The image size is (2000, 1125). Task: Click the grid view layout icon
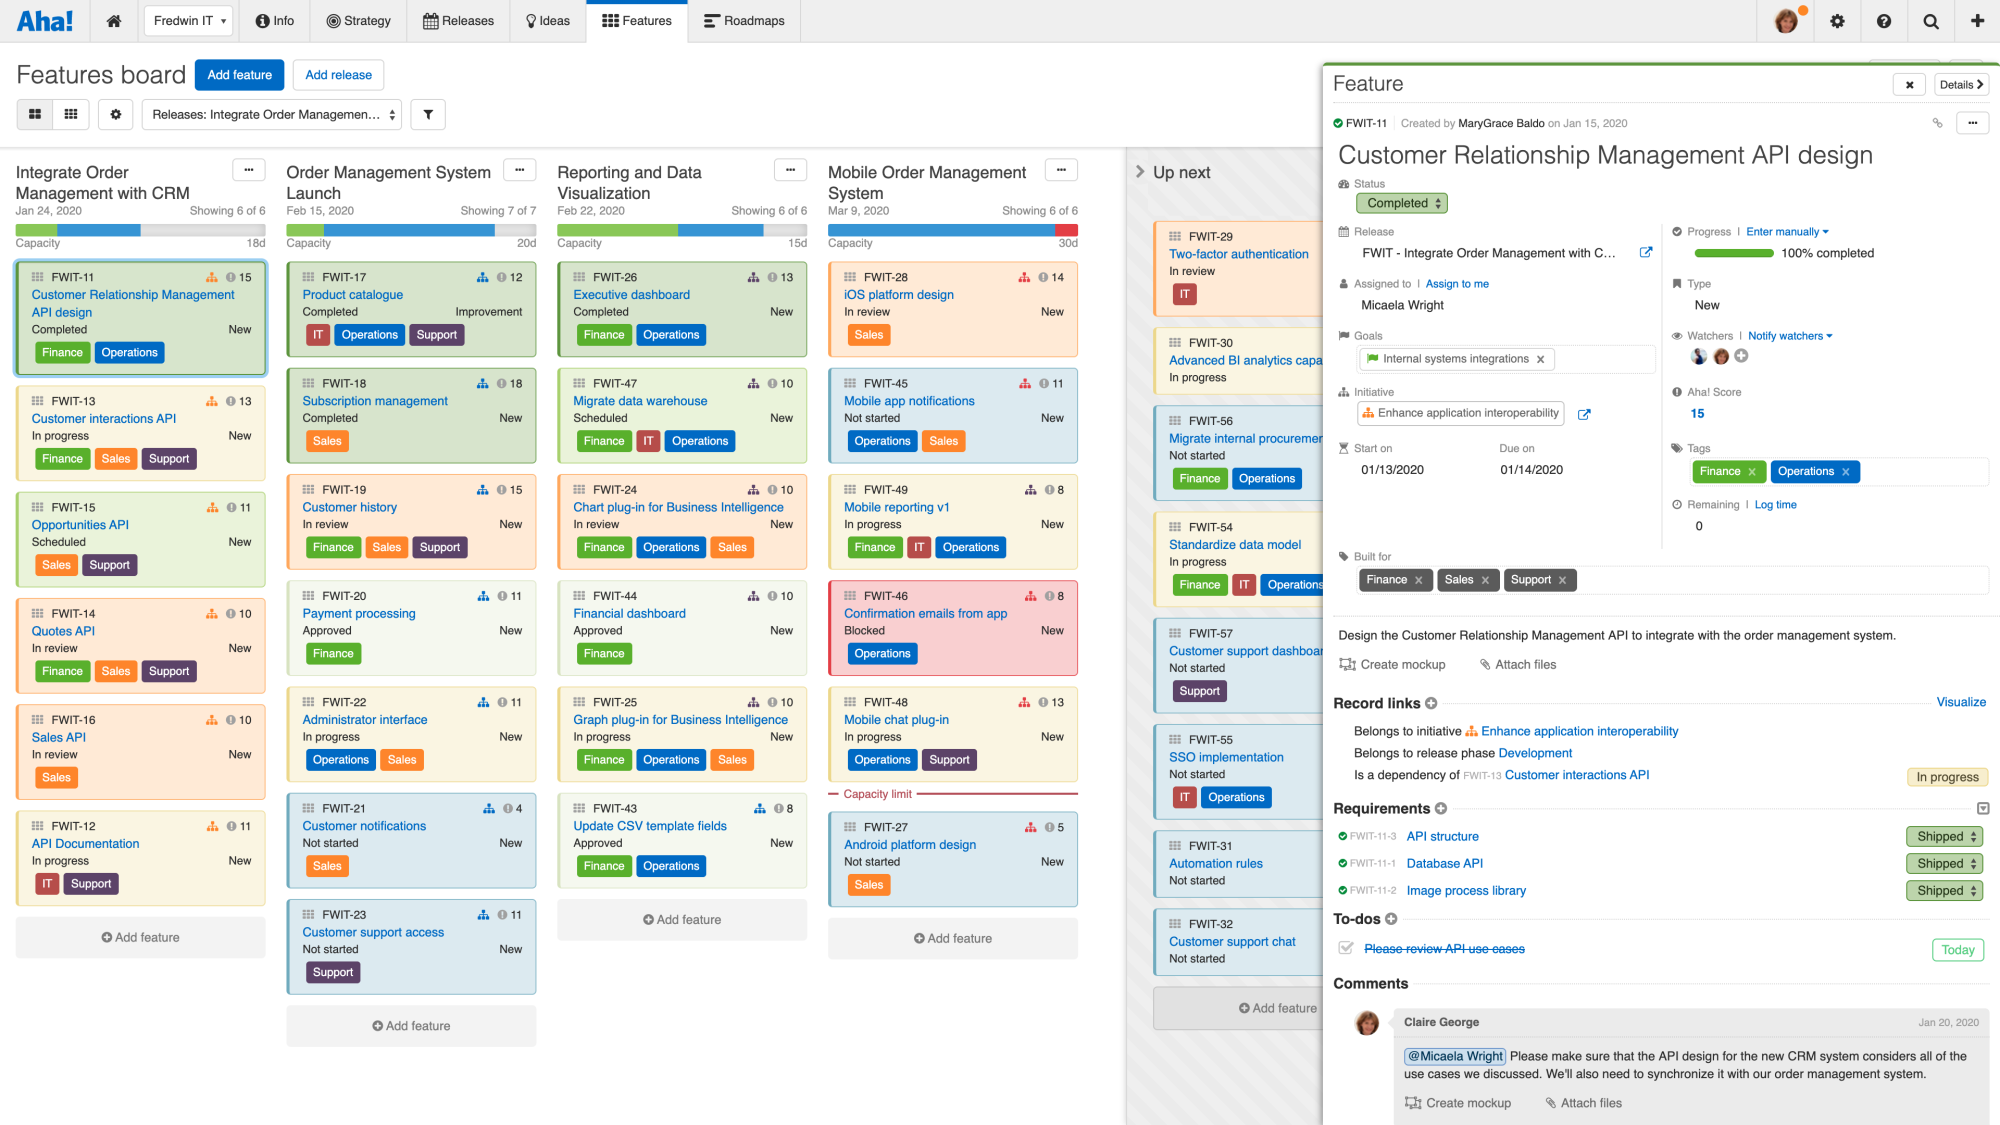71,114
